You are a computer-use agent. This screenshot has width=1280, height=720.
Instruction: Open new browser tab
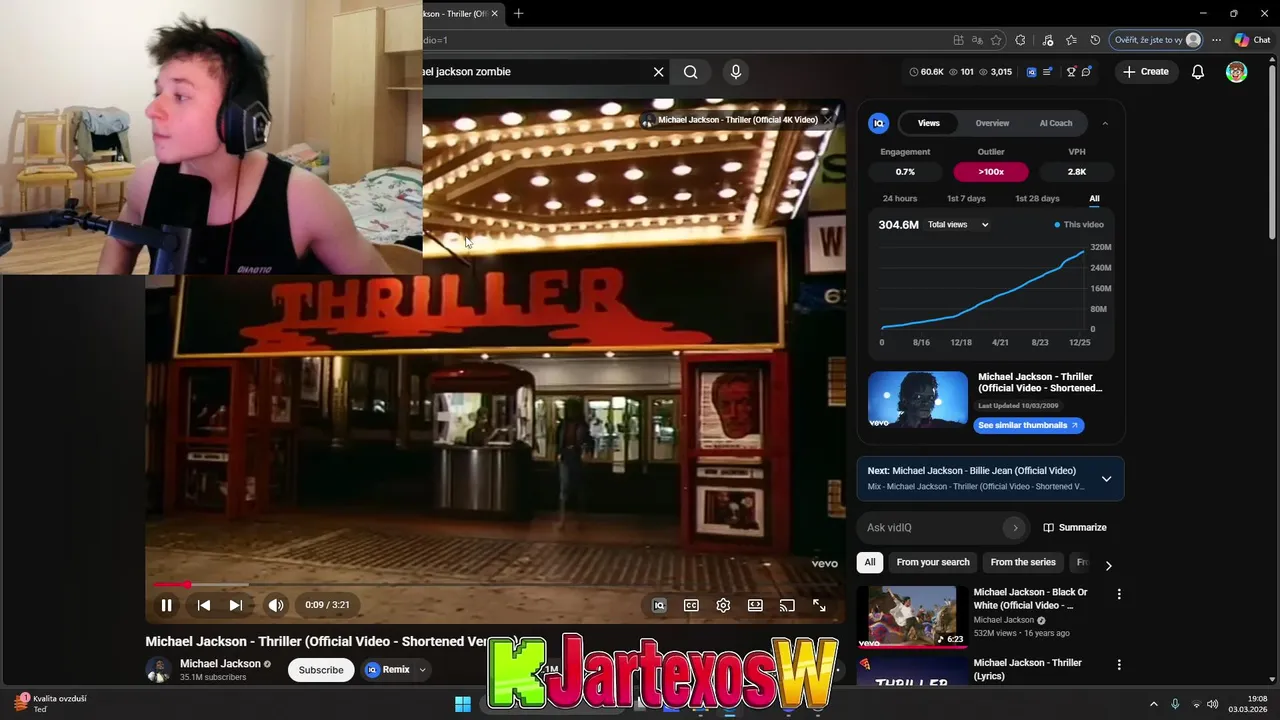[x=518, y=14]
